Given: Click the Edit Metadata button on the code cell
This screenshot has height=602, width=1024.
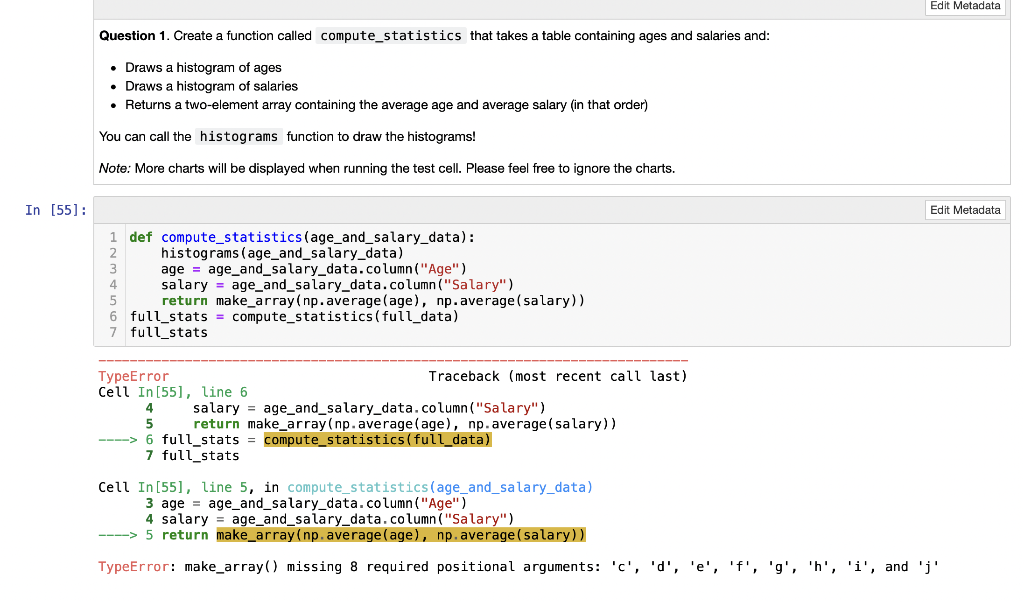Looking at the screenshot, I should (x=963, y=209).
